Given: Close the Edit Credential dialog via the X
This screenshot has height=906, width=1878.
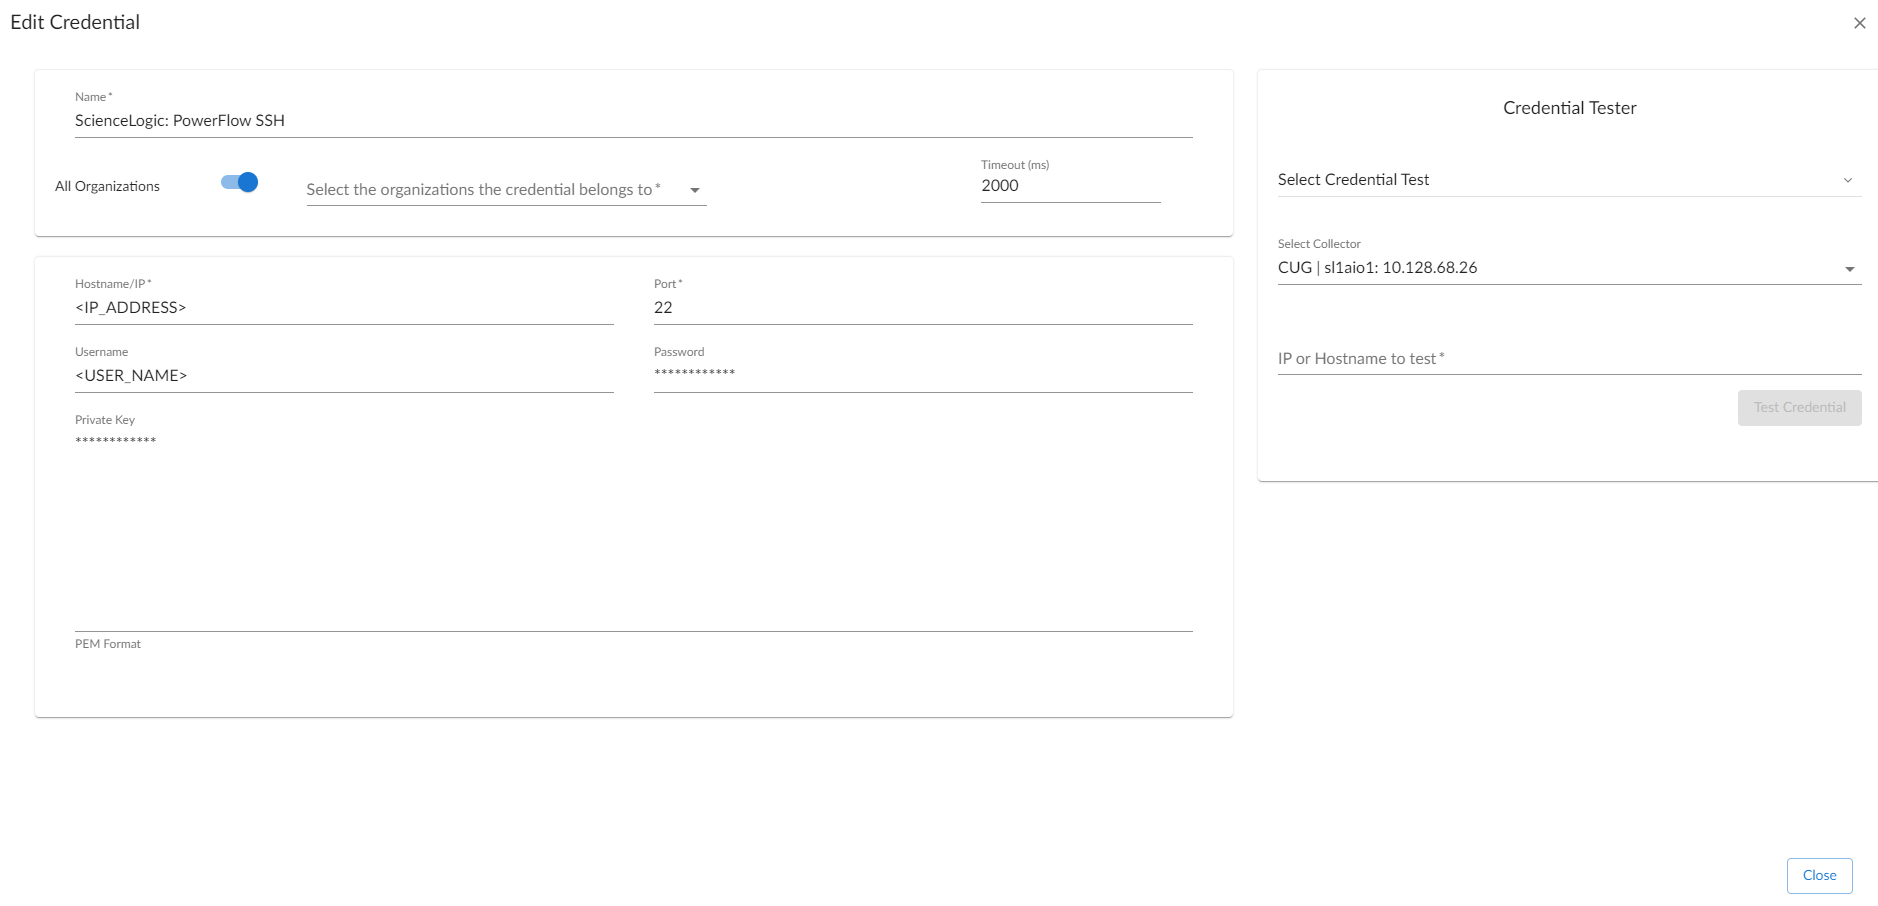Looking at the screenshot, I should point(1859,22).
